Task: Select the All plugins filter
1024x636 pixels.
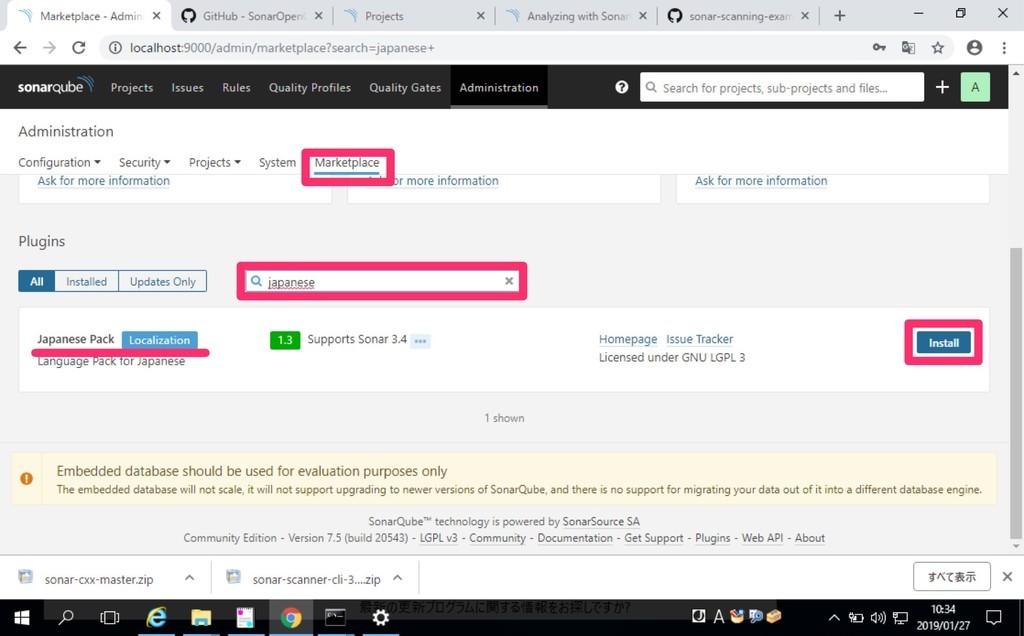Action: 37,281
